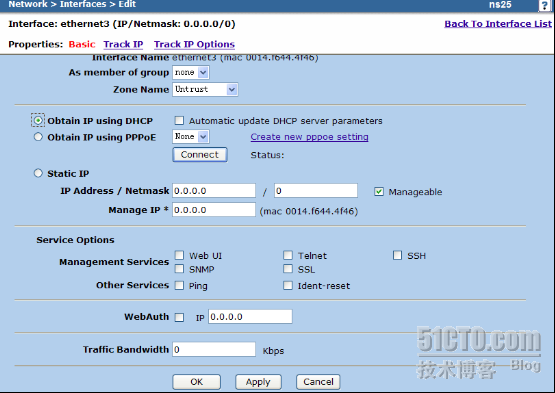Select Obtain IP using DHCP radio button
The image size is (555, 393).
(38, 120)
